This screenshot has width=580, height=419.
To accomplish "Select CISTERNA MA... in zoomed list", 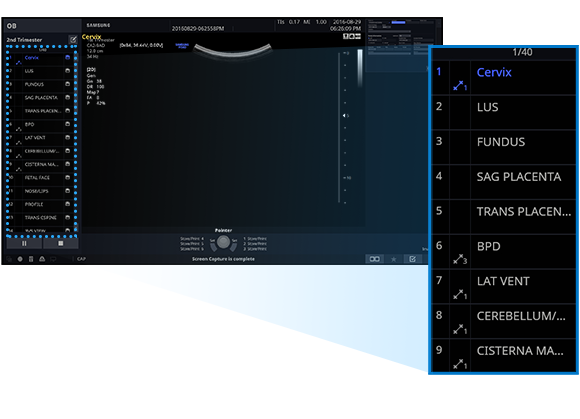I will [504, 355].
